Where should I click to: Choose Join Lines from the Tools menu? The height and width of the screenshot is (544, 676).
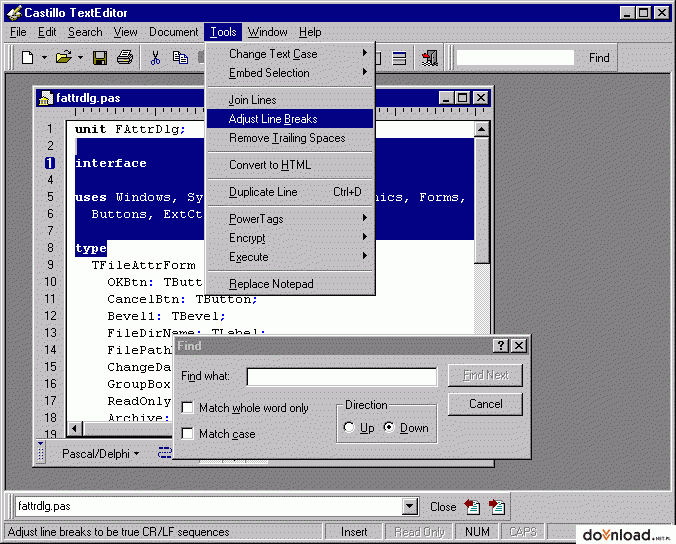pyautogui.click(x=291, y=100)
